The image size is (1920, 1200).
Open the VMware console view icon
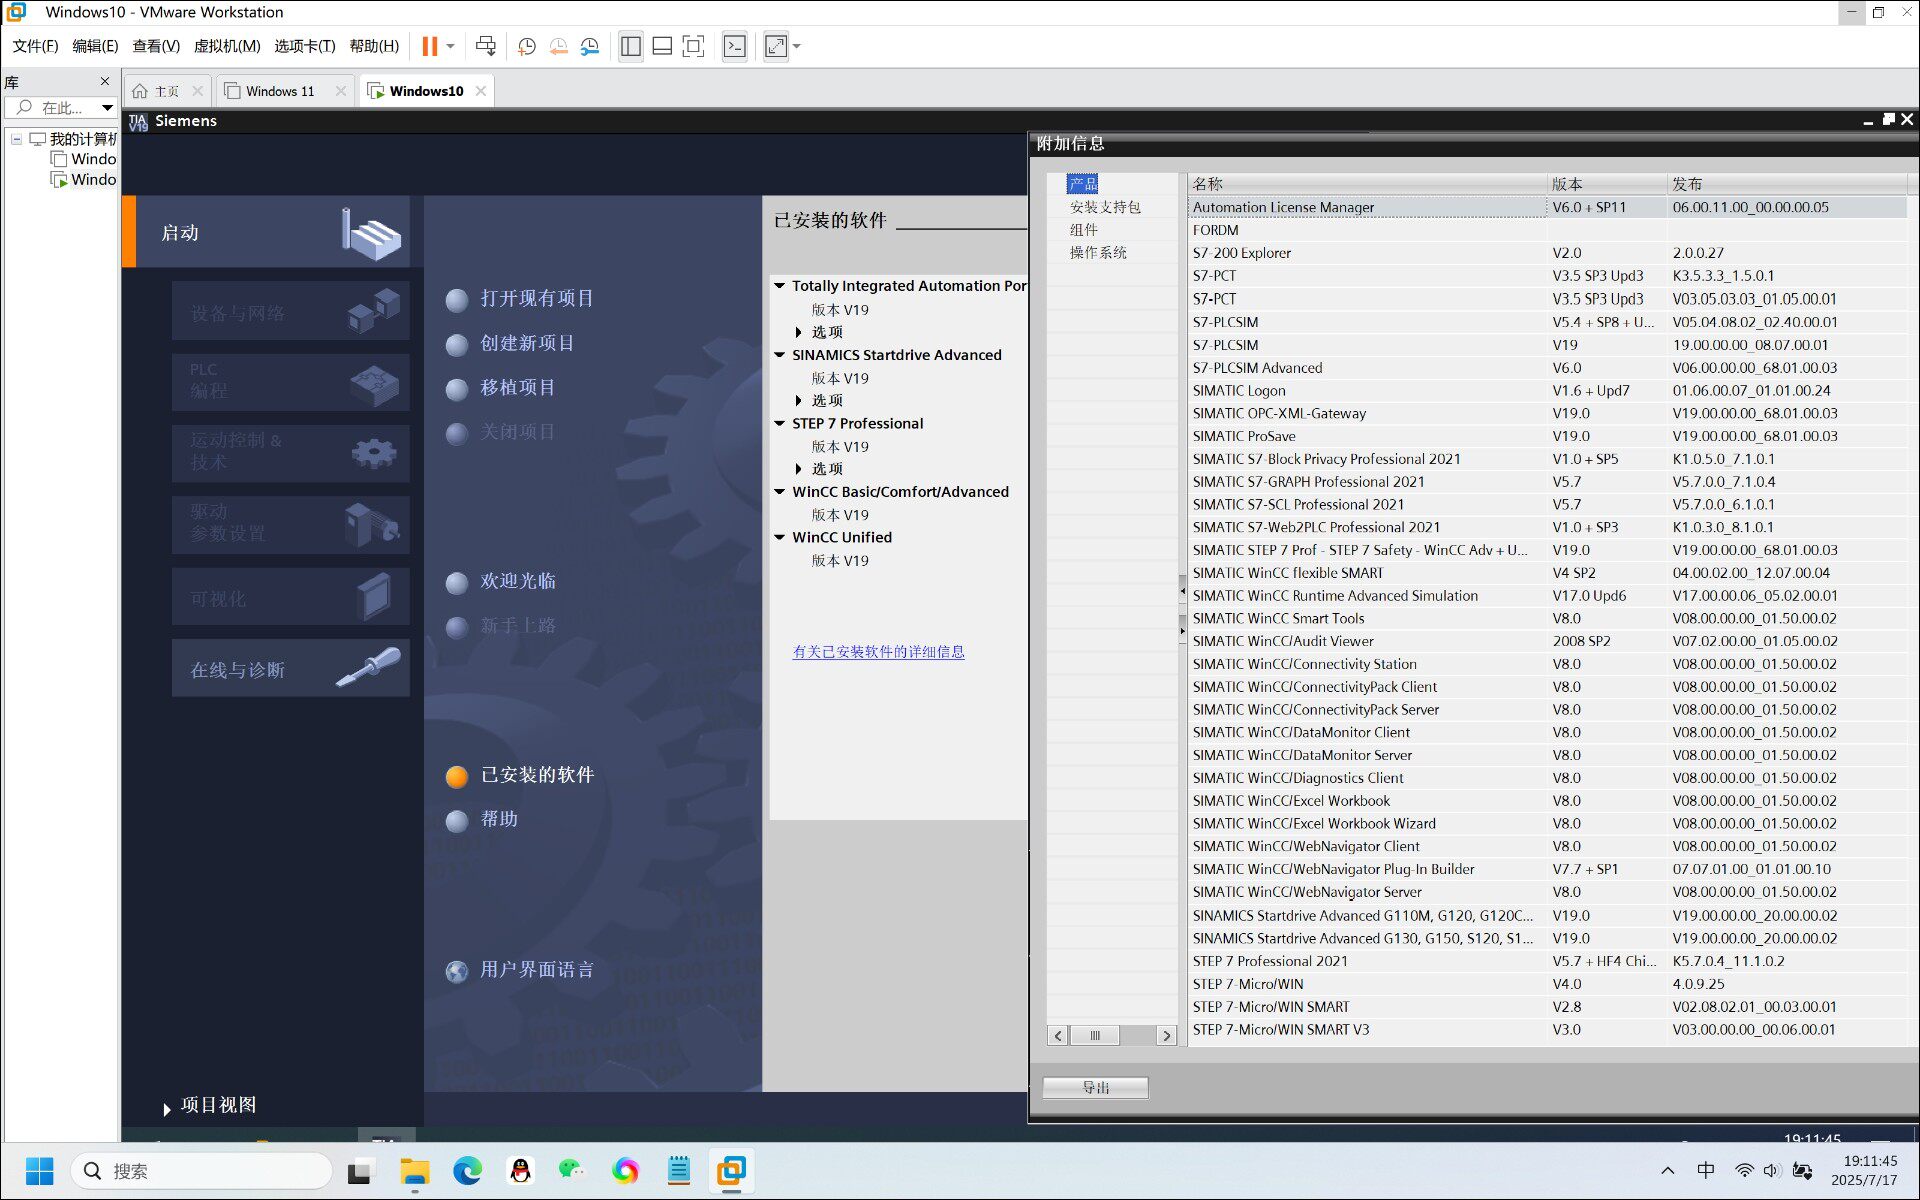735,46
